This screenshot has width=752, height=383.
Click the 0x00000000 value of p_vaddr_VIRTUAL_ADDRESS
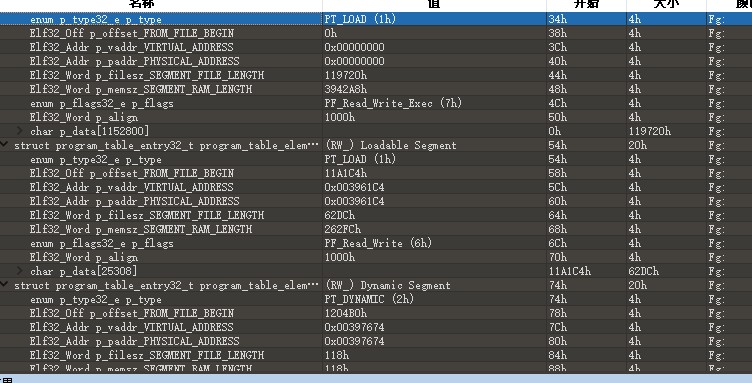354,47
